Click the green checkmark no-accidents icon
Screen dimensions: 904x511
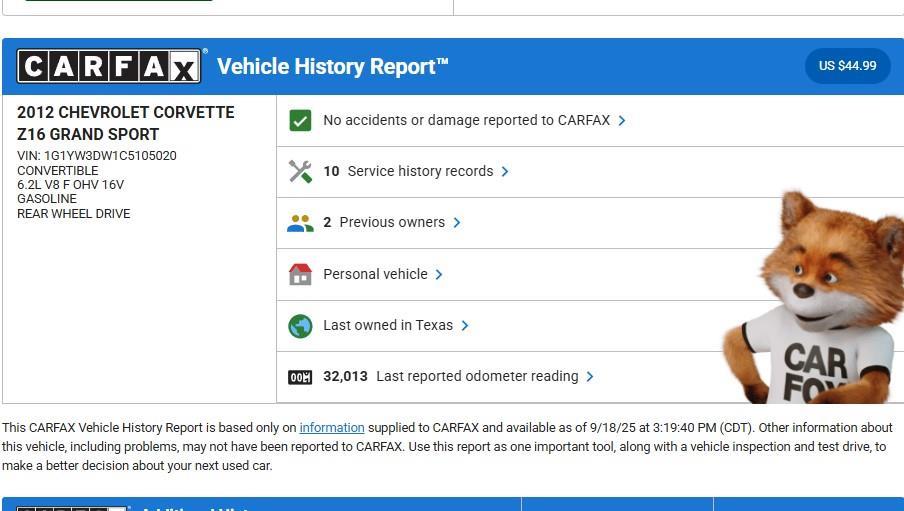(300, 120)
